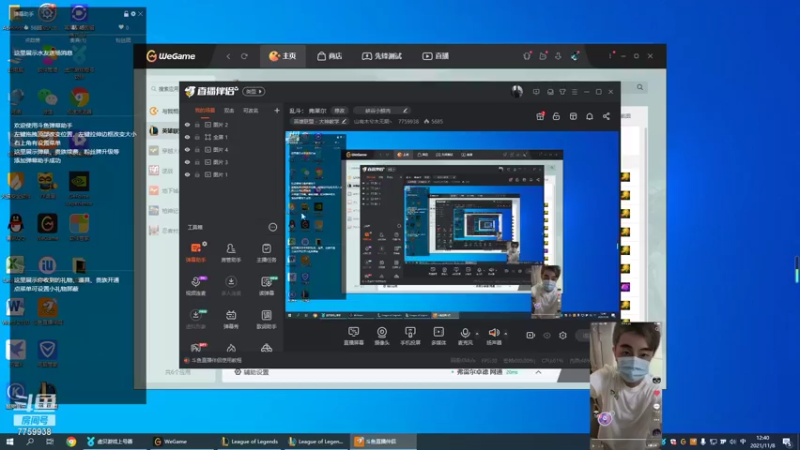Select the 全屏 1 layer row
Screen dimensions: 800x450
tap(230, 137)
